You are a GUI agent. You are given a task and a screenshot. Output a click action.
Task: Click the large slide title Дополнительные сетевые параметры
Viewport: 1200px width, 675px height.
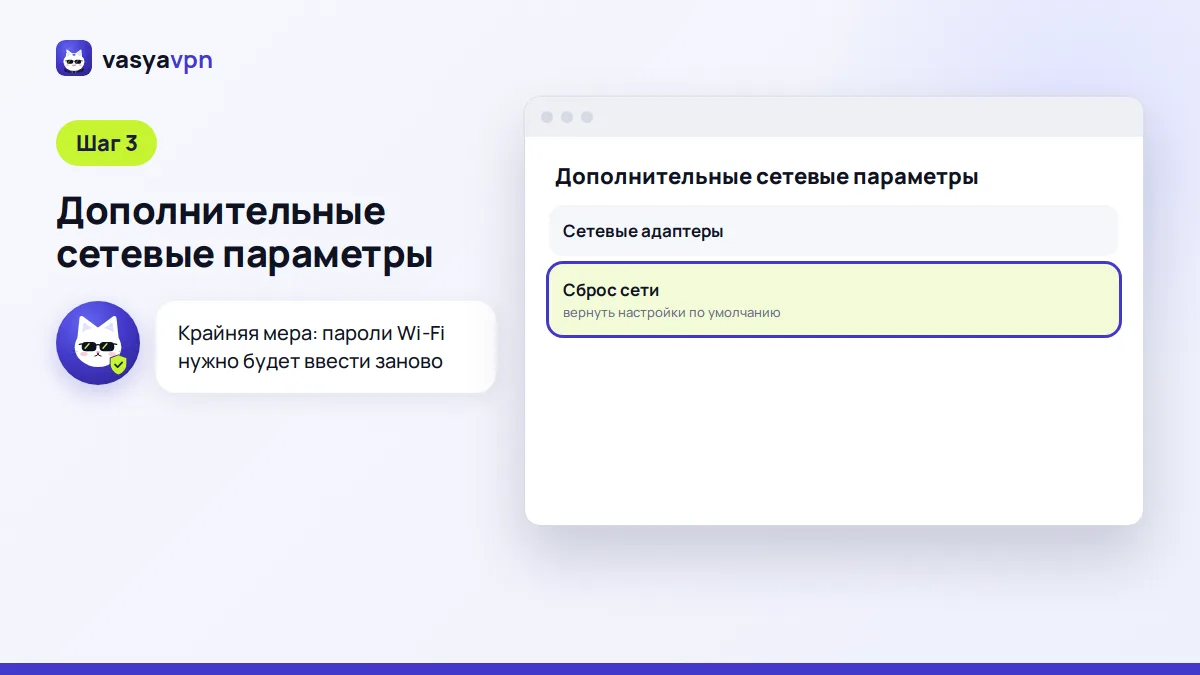(245, 233)
